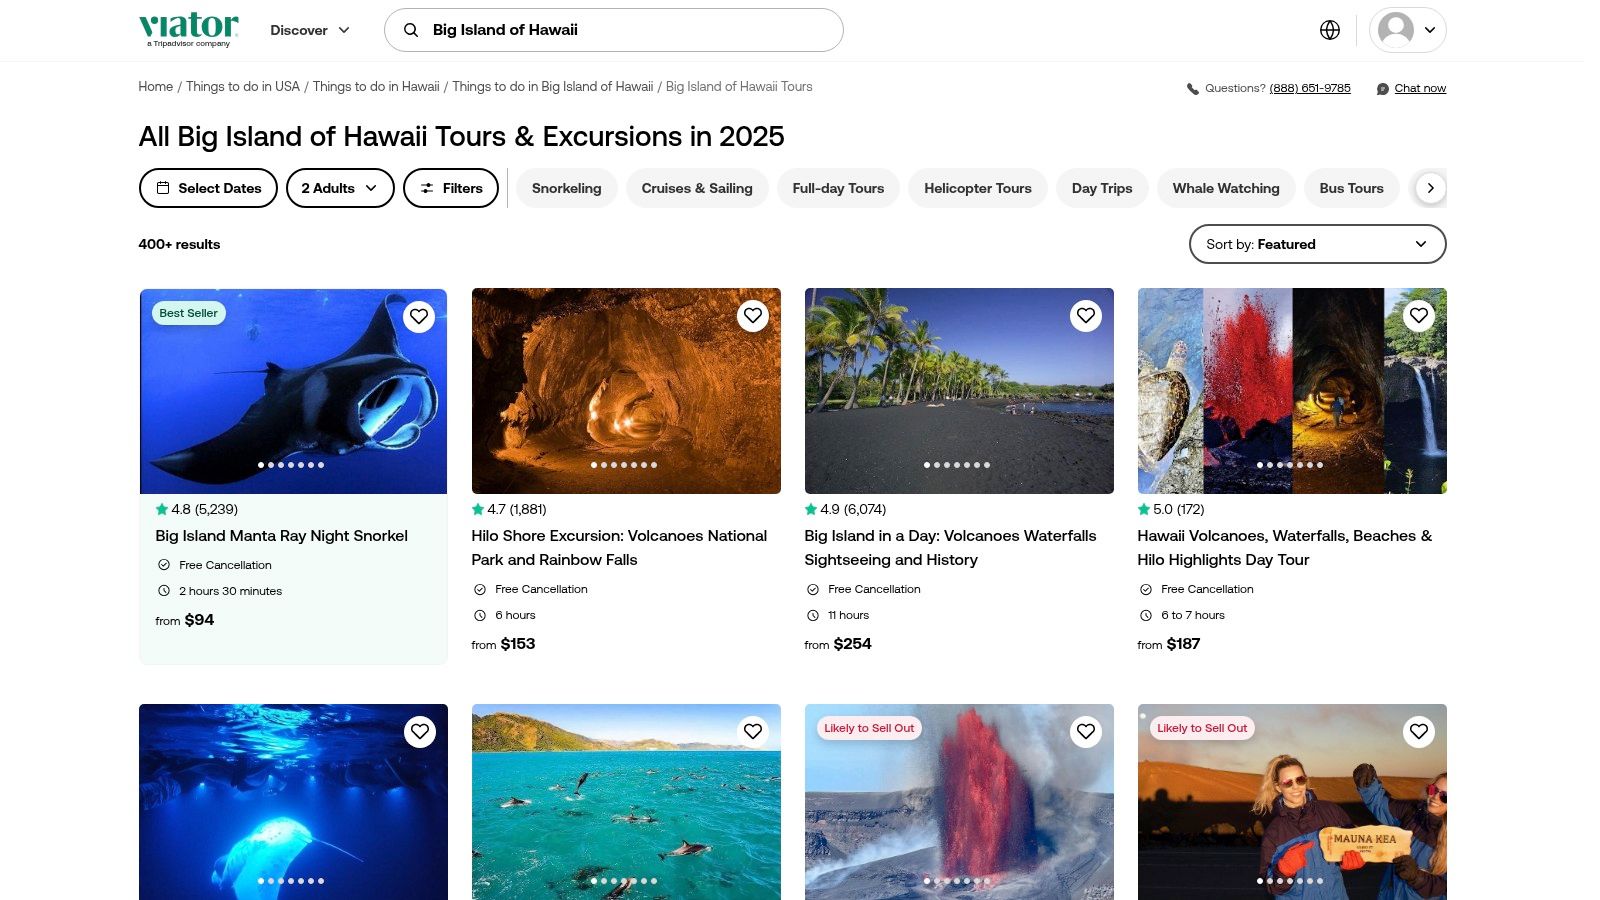Viewport: 1600px width, 900px height.
Task: Select the Helicopter Tours category chip
Action: click(x=977, y=188)
